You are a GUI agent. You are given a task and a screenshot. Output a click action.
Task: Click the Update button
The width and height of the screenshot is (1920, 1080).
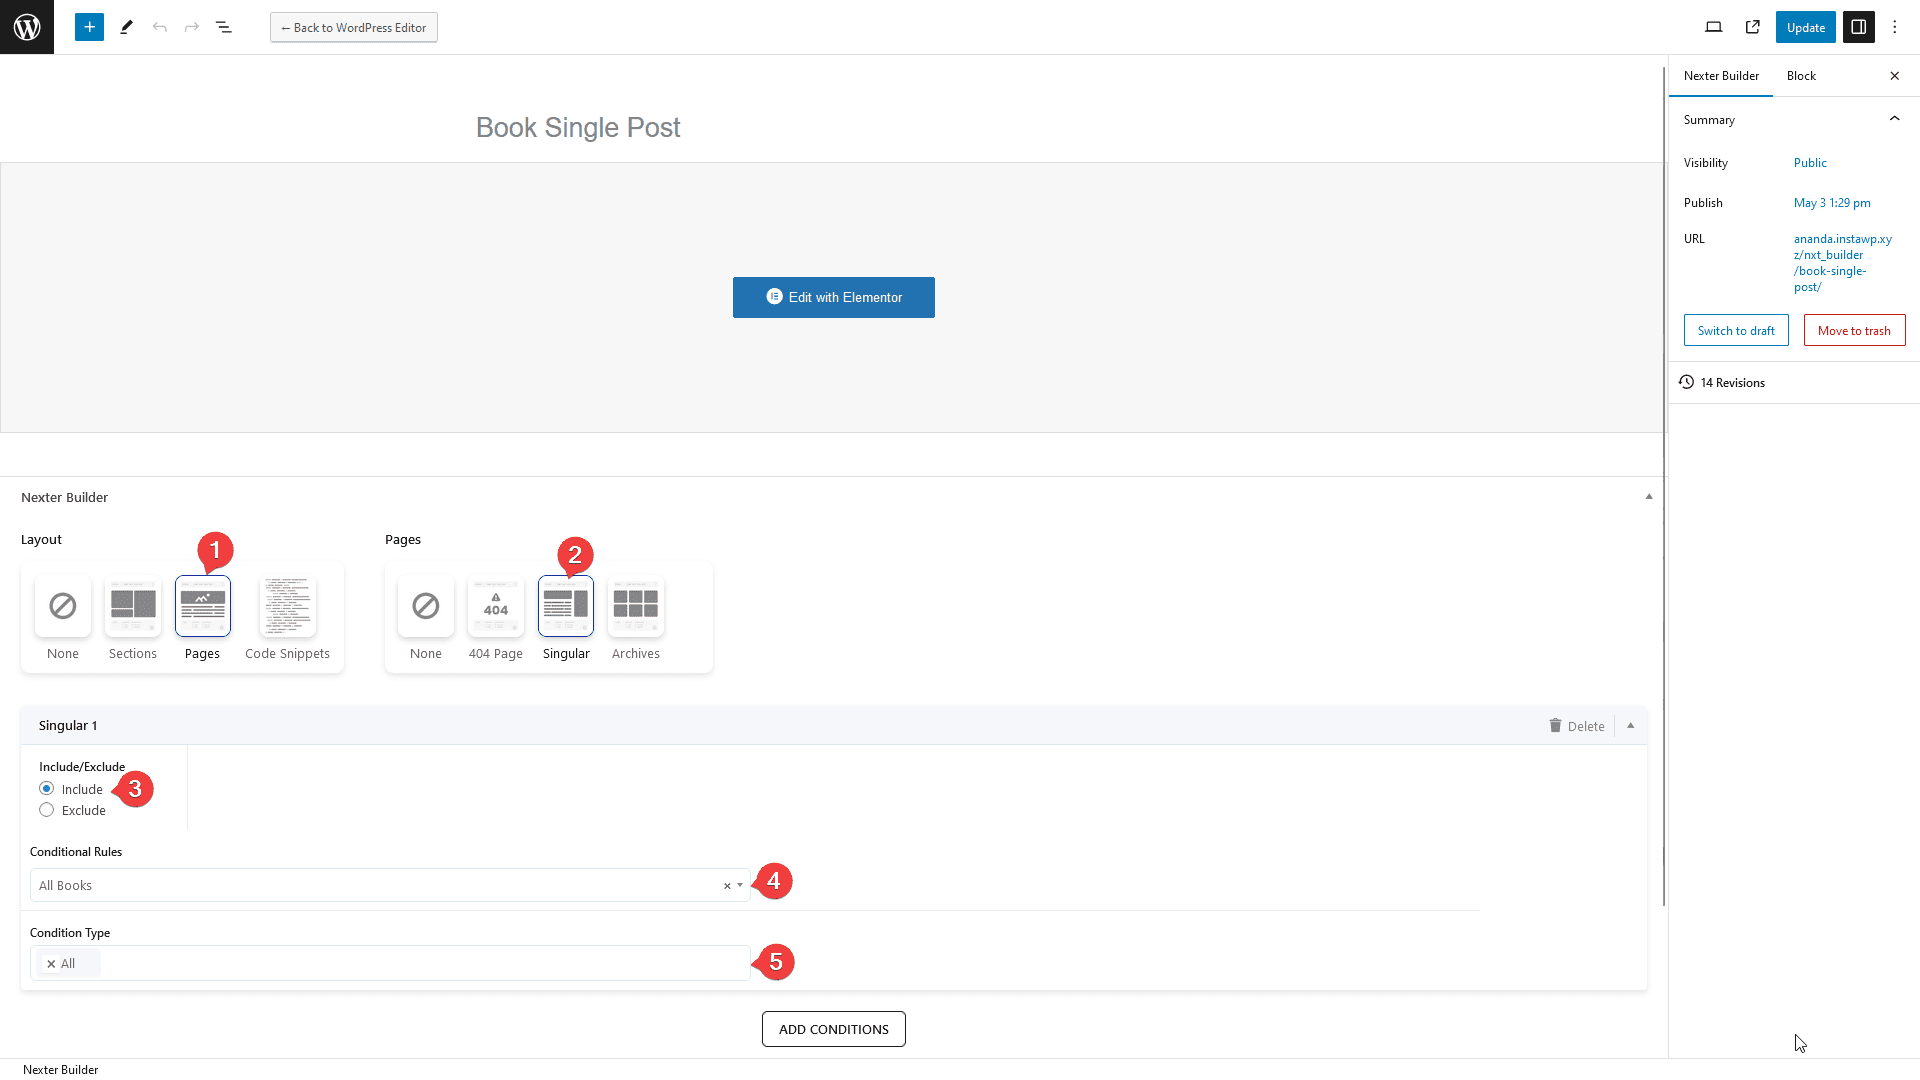[x=1805, y=28]
